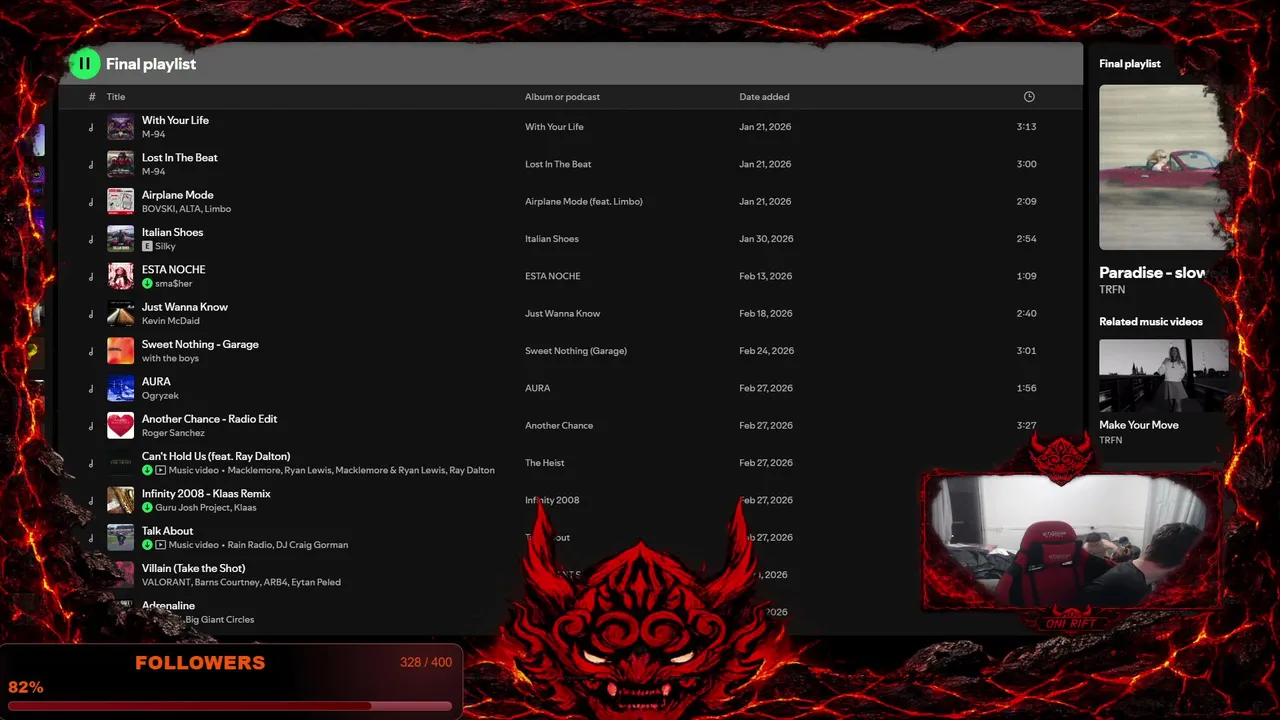The width and height of the screenshot is (1280, 720).
Task: Click the Just Wanna Know cover art
Action: 120,313
